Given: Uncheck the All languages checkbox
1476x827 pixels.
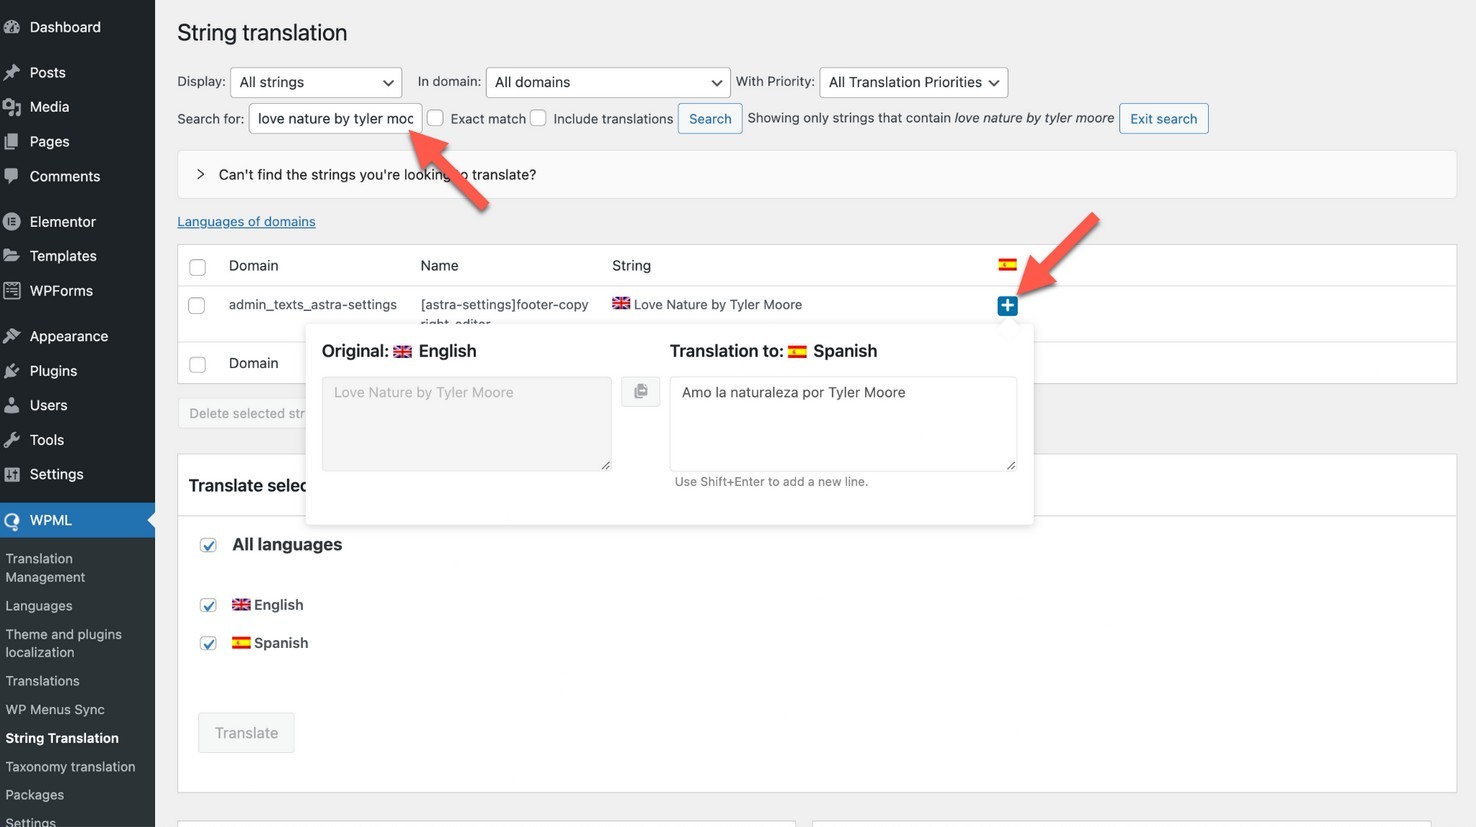Looking at the screenshot, I should pyautogui.click(x=208, y=545).
